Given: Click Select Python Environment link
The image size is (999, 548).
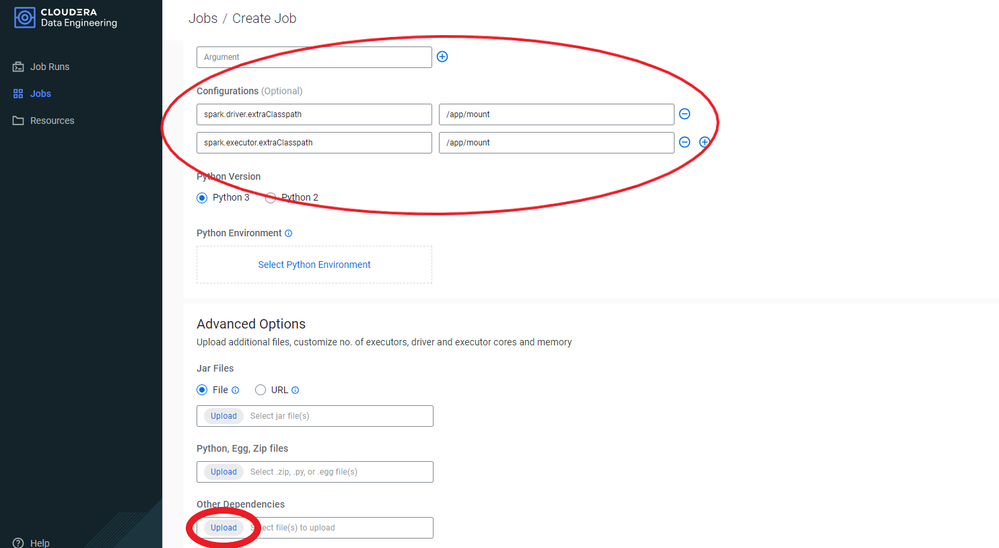Looking at the screenshot, I should pyautogui.click(x=314, y=264).
